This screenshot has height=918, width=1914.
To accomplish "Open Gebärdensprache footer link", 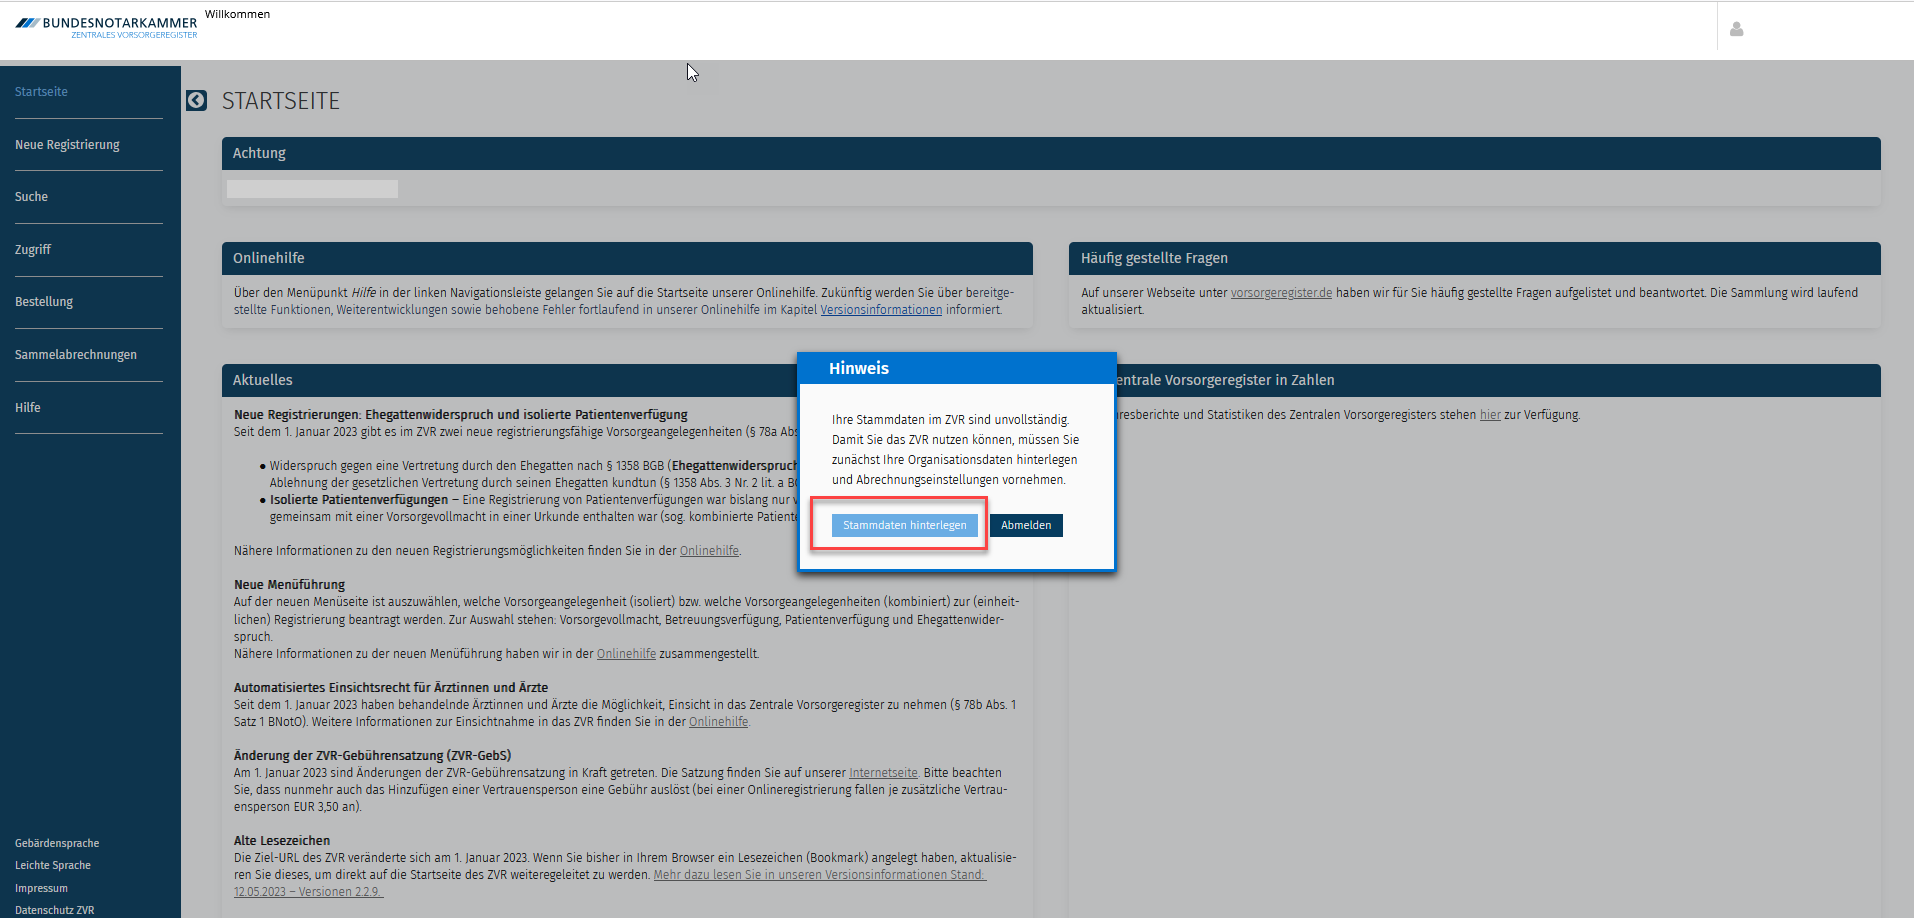I will (57, 844).
